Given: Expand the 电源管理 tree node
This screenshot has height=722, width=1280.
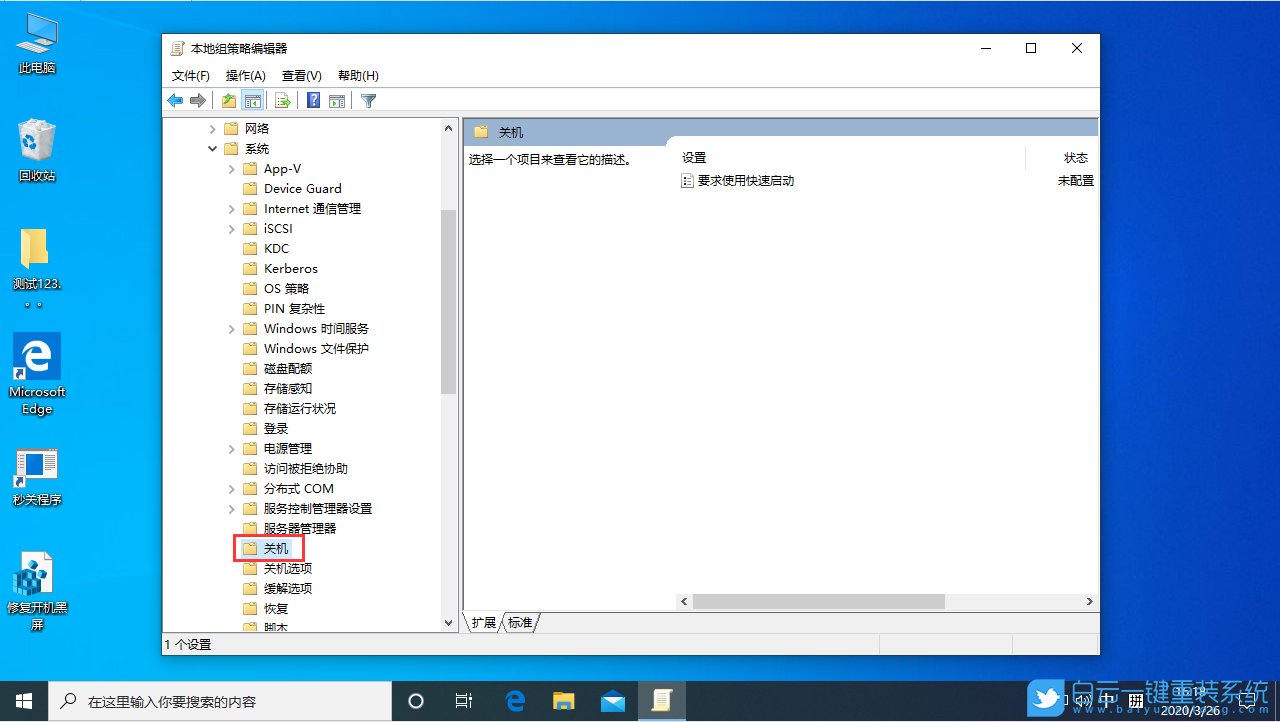Looking at the screenshot, I should tap(231, 448).
